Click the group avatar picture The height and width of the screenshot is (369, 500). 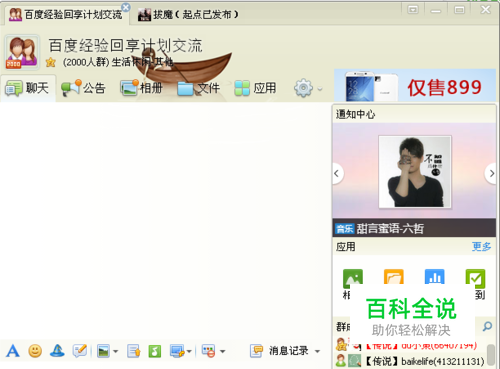[22, 52]
